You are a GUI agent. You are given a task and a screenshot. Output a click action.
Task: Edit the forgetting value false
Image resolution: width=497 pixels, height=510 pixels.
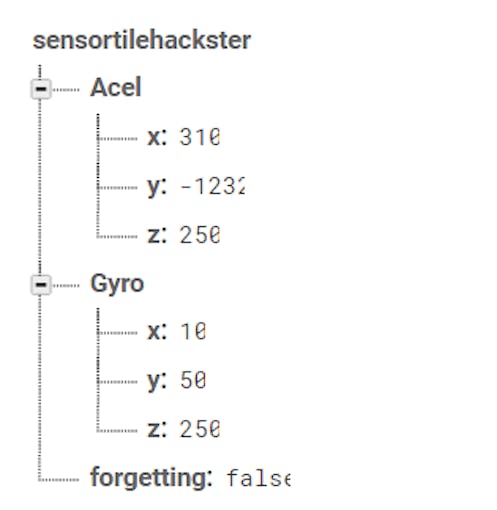pos(258,478)
